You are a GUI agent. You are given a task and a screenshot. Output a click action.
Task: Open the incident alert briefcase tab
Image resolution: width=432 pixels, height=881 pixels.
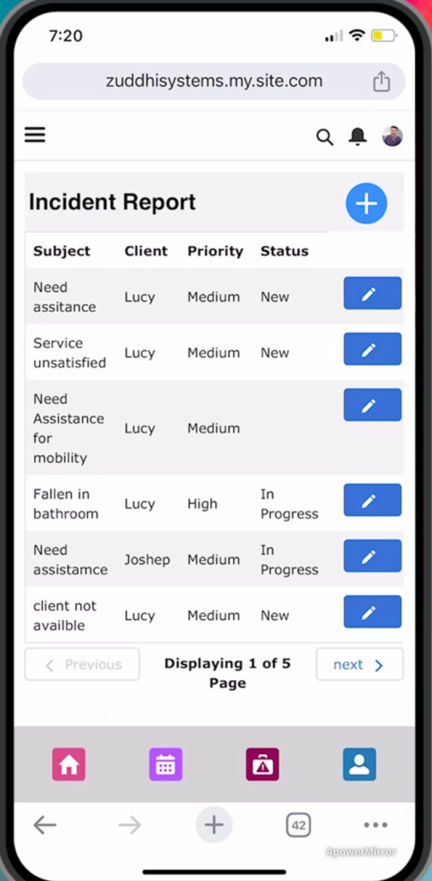[x=262, y=765]
